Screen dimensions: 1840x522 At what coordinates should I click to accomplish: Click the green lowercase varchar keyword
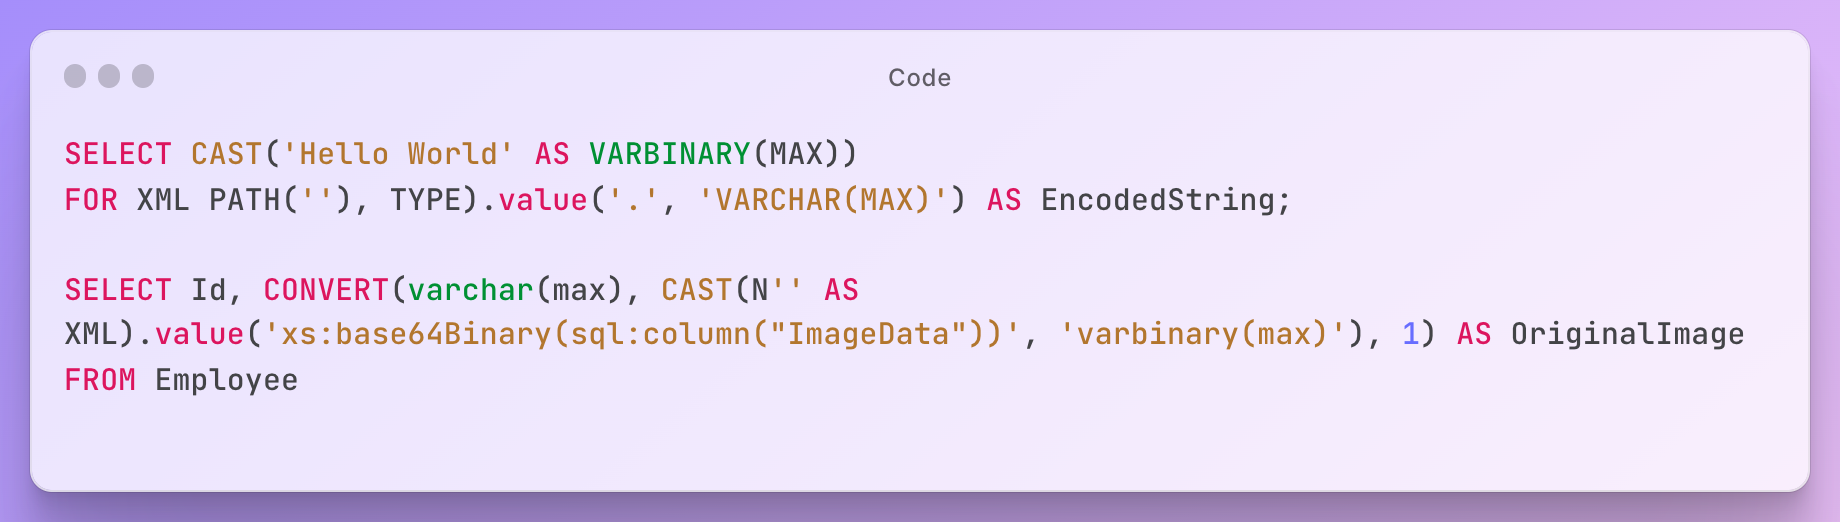pyautogui.click(x=470, y=290)
